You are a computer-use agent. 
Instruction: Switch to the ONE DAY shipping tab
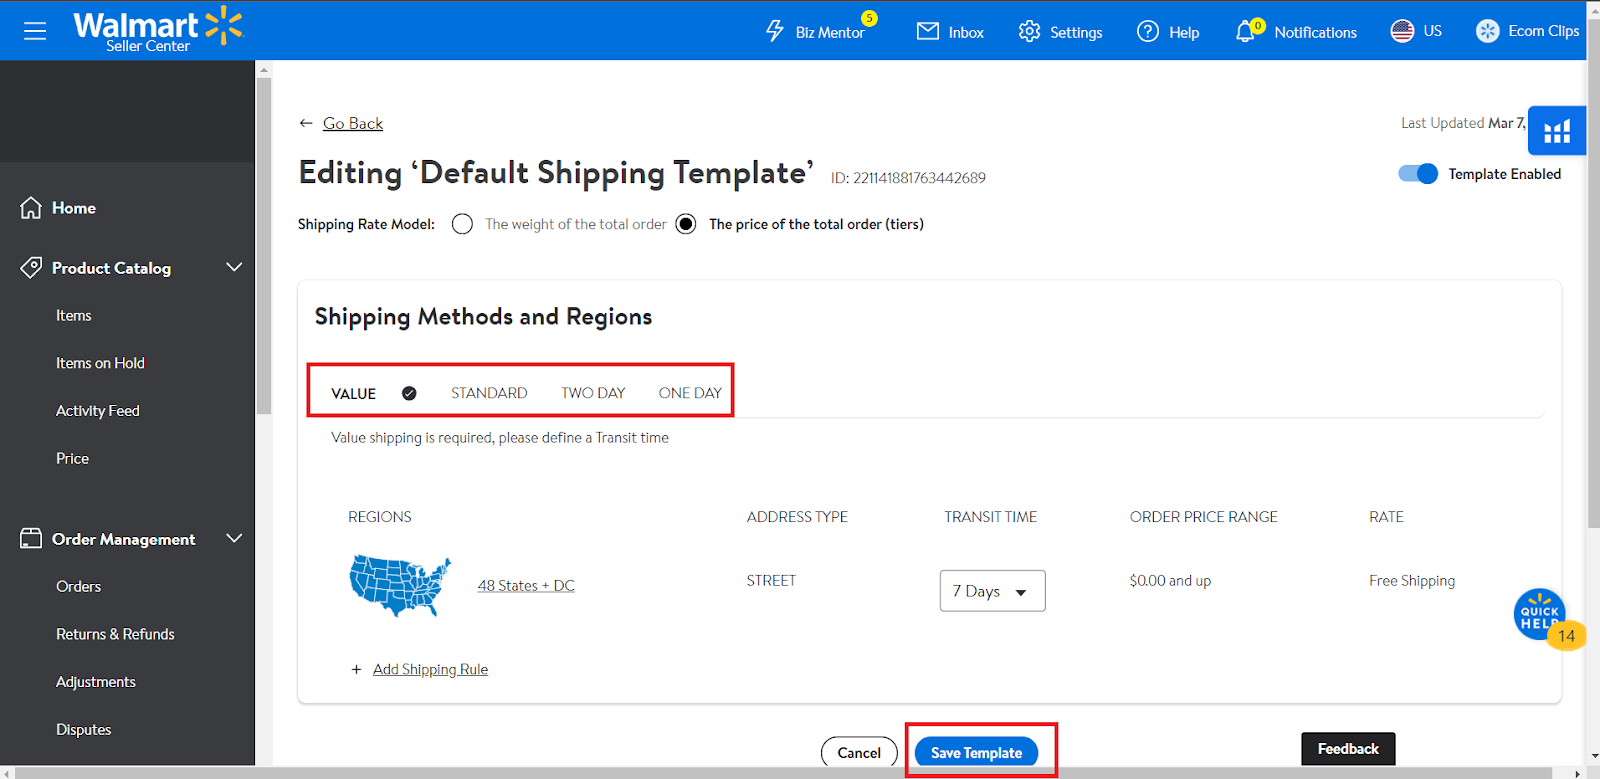pyautogui.click(x=690, y=393)
